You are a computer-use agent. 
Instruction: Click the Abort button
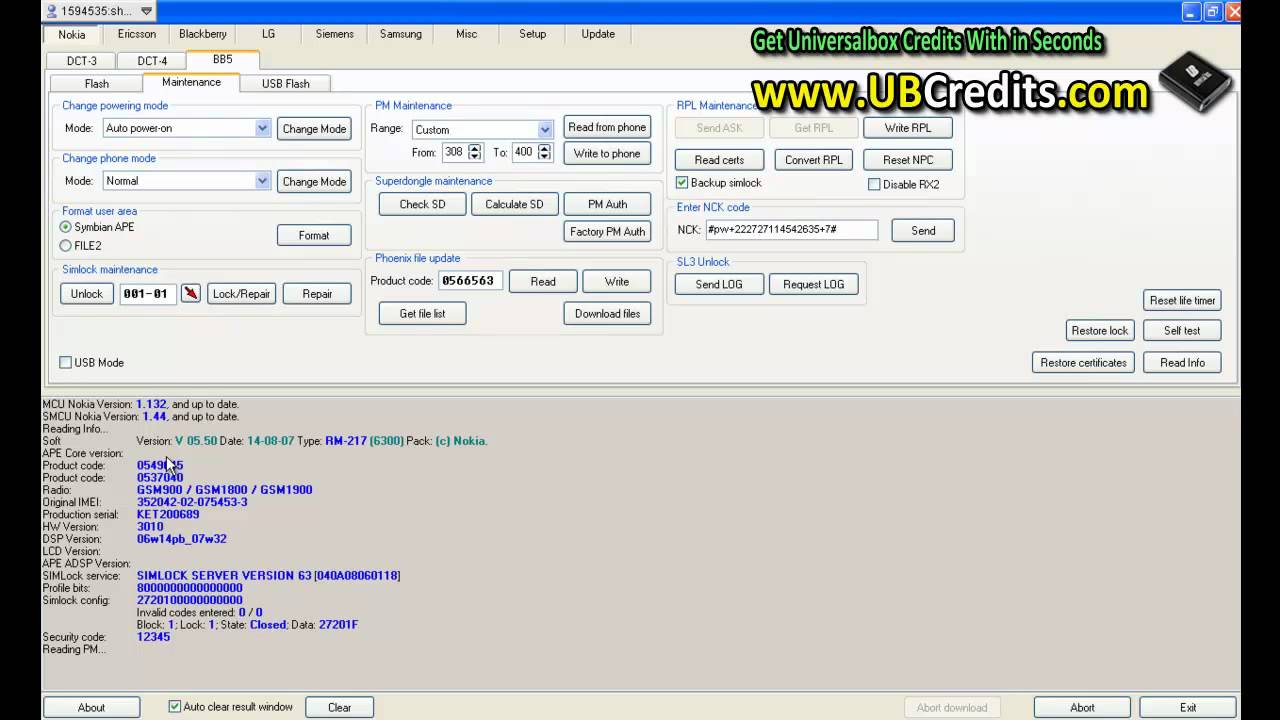(x=1082, y=707)
